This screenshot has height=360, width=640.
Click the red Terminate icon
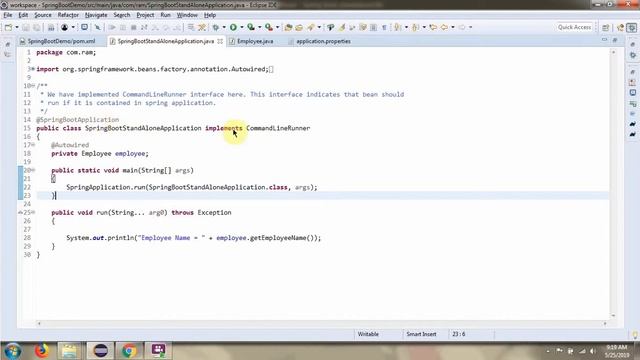click(133, 27)
